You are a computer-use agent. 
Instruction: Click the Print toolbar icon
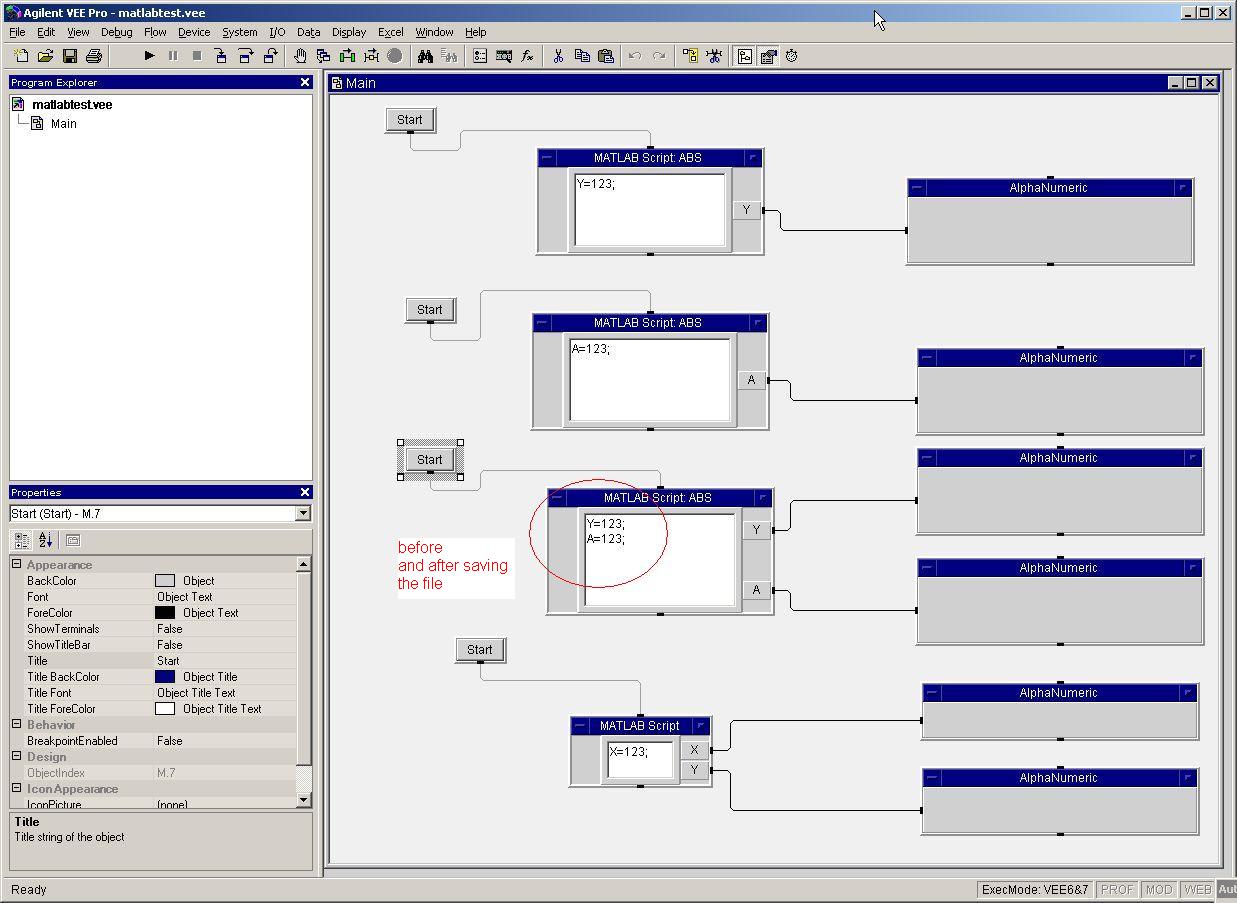click(94, 56)
